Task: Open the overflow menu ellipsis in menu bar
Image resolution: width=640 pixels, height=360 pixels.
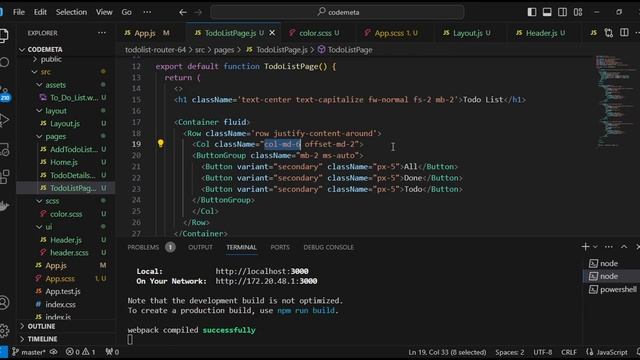Action: pyautogui.click(x=147, y=12)
